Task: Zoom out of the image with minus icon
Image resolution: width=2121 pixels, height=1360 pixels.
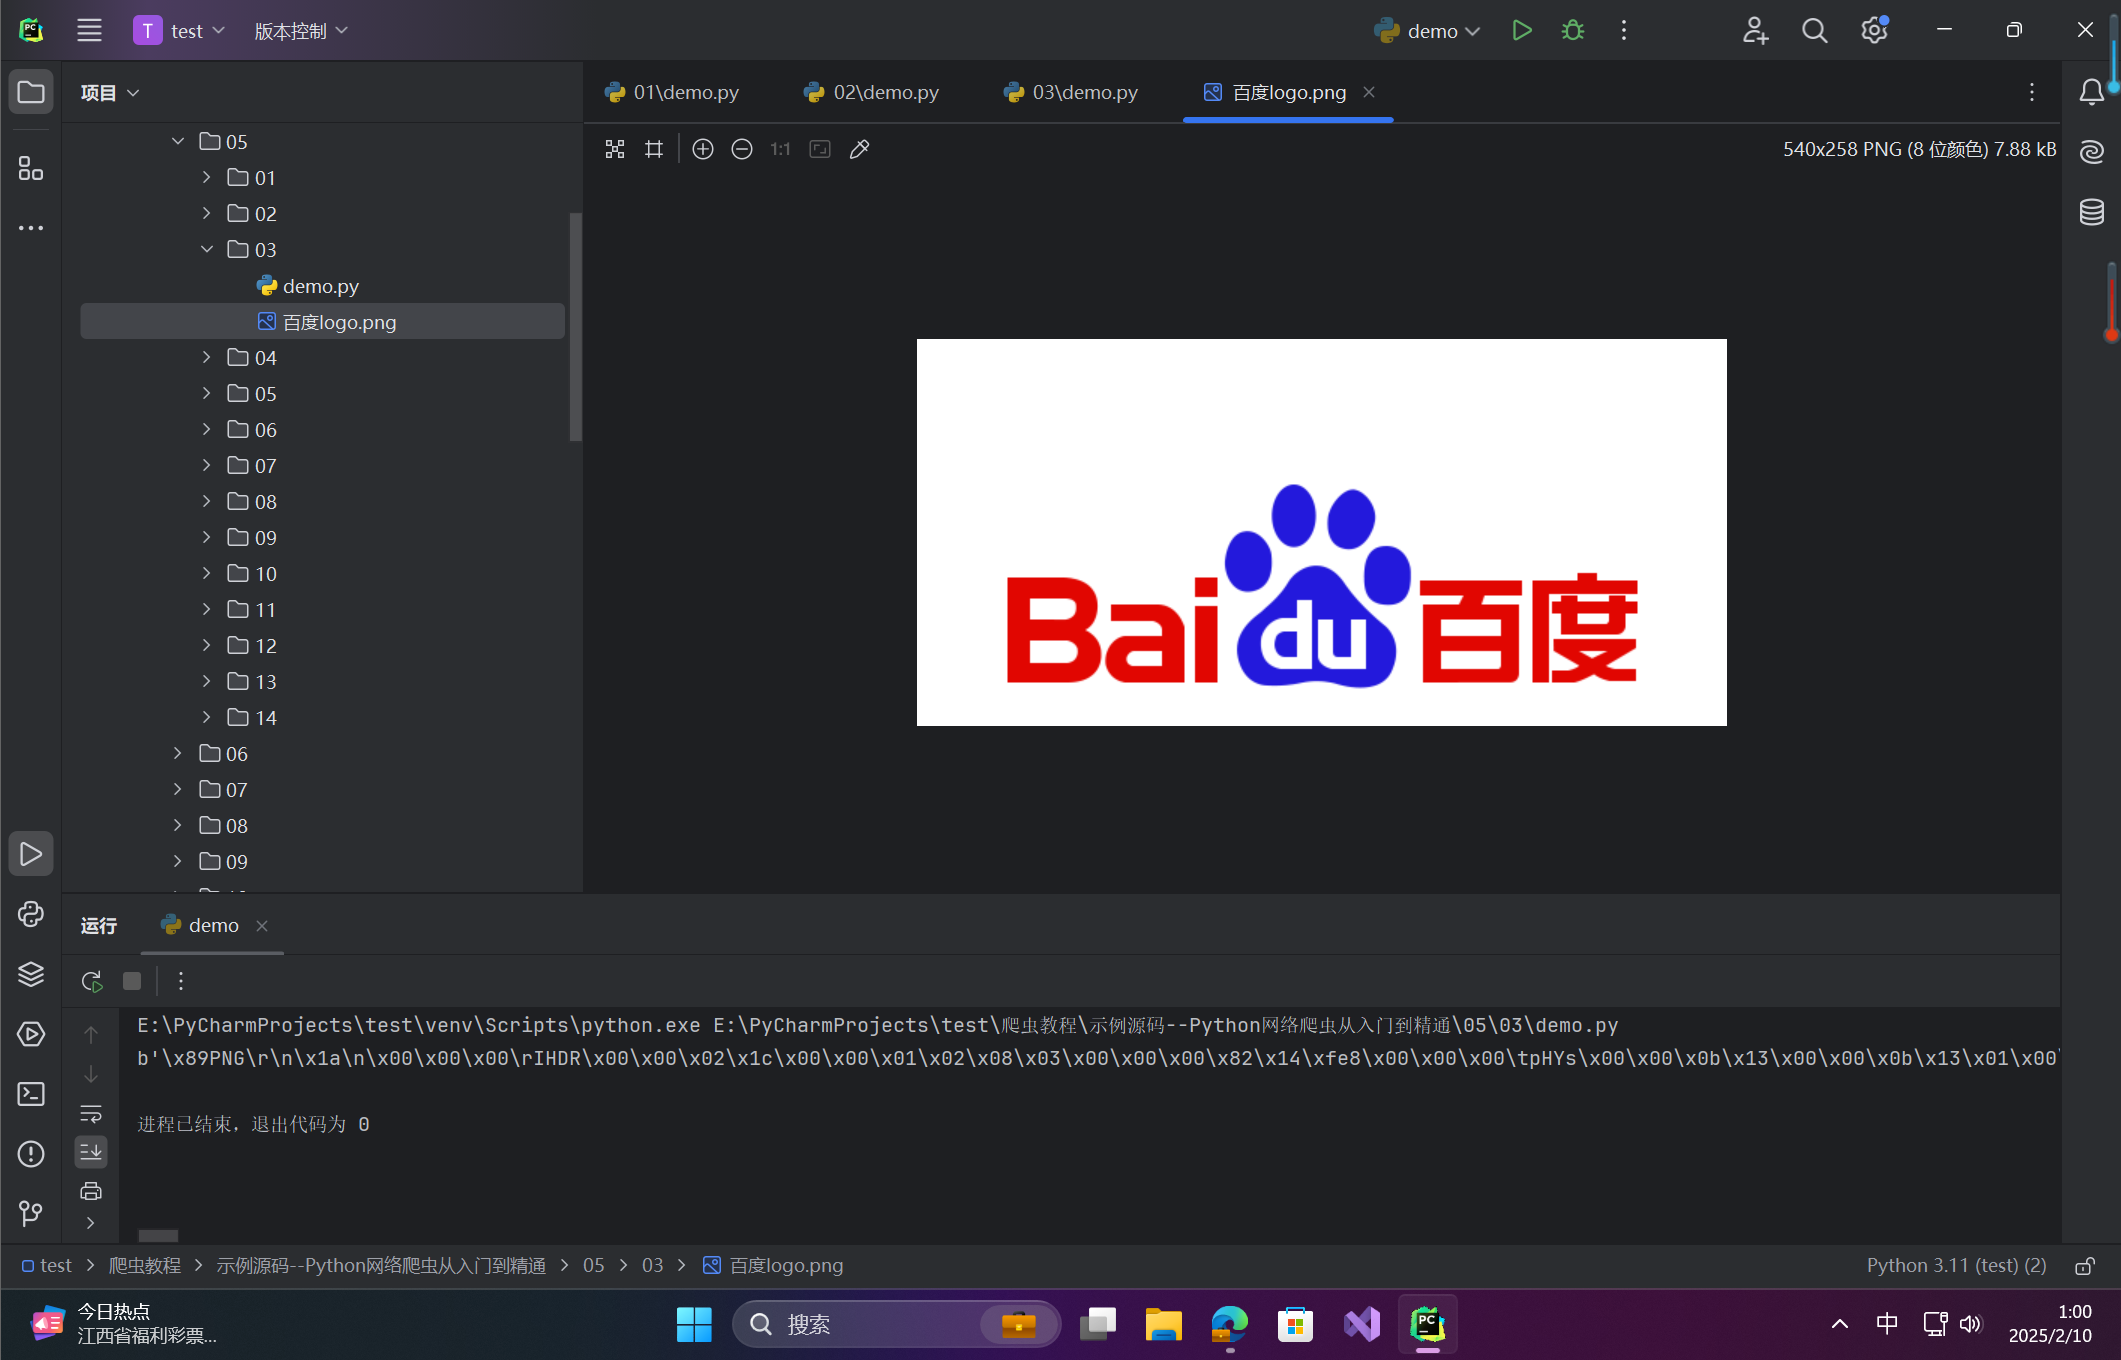Action: [742, 149]
